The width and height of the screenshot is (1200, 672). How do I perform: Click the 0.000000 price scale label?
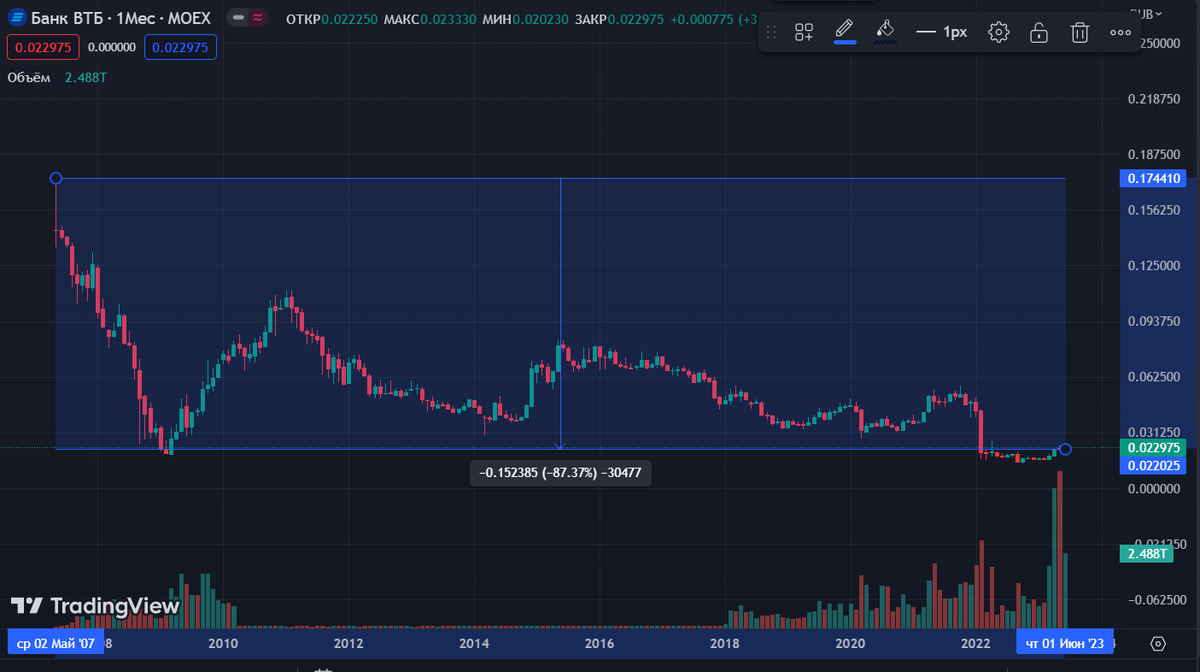pyautogui.click(x=1152, y=488)
